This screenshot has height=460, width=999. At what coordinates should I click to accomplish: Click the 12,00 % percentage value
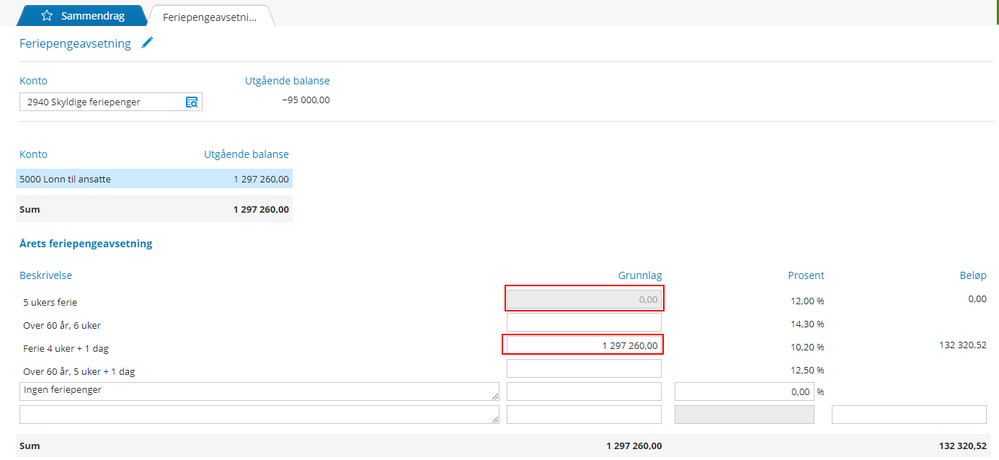808,301
